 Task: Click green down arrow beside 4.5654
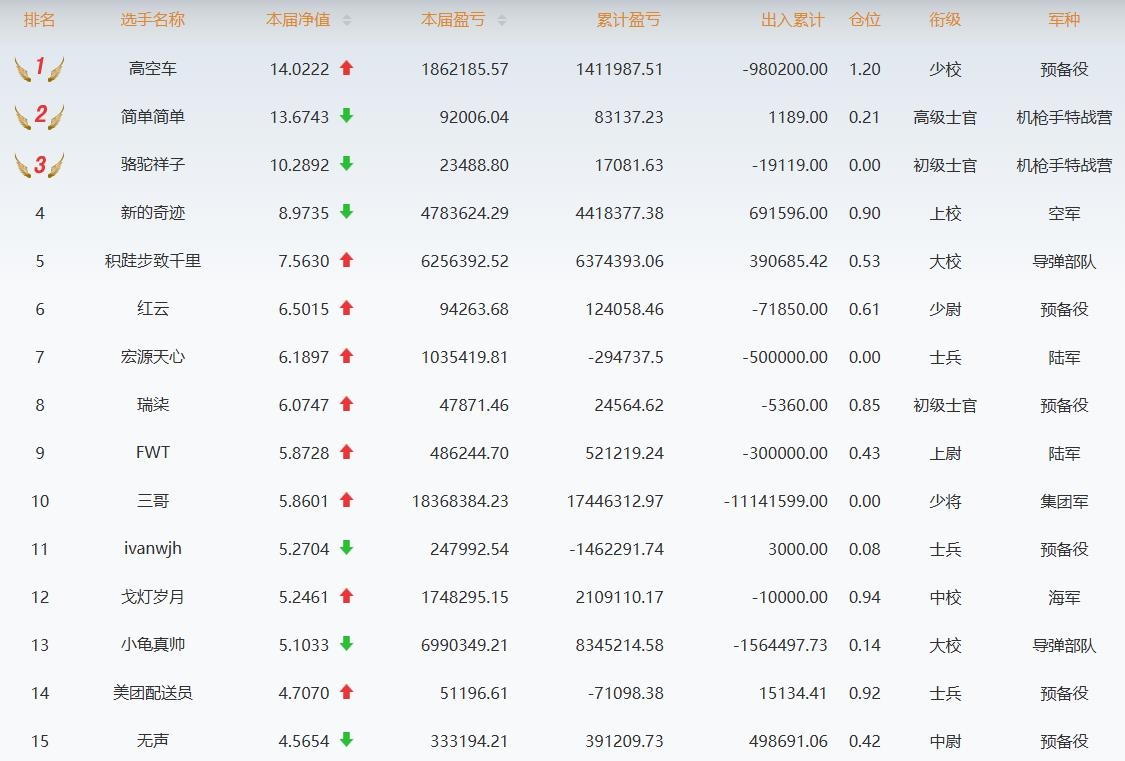click(347, 740)
